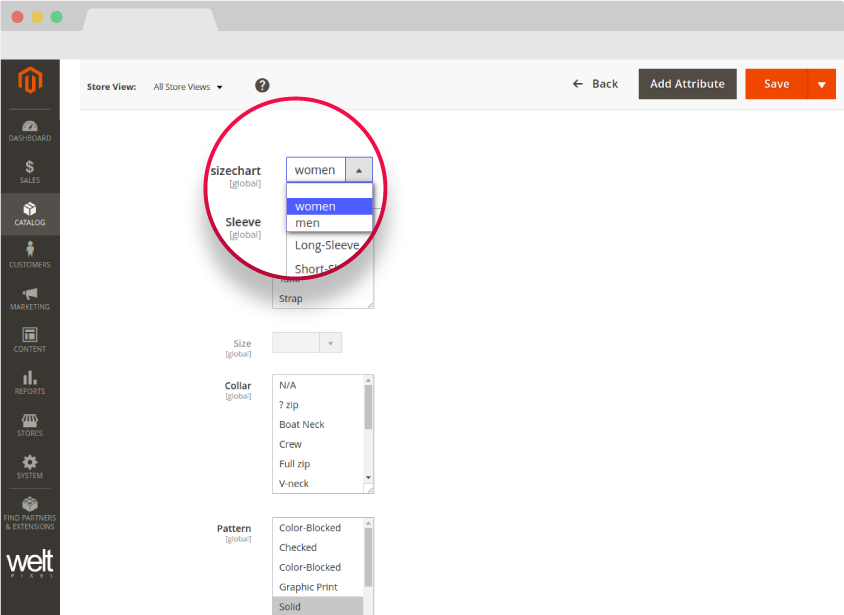This screenshot has width=844, height=615.
Task: Open the Customers sidebar icon
Action: [x=29, y=255]
